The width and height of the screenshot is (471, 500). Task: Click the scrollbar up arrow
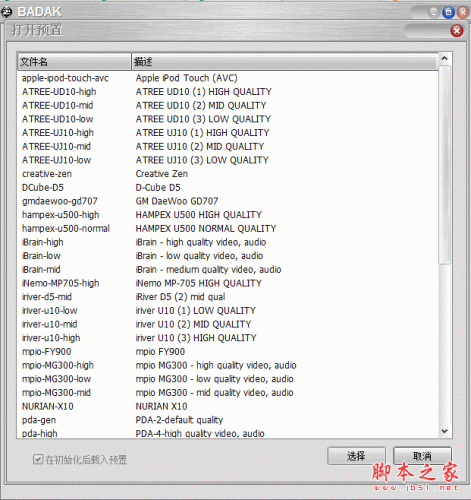click(x=444, y=59)
